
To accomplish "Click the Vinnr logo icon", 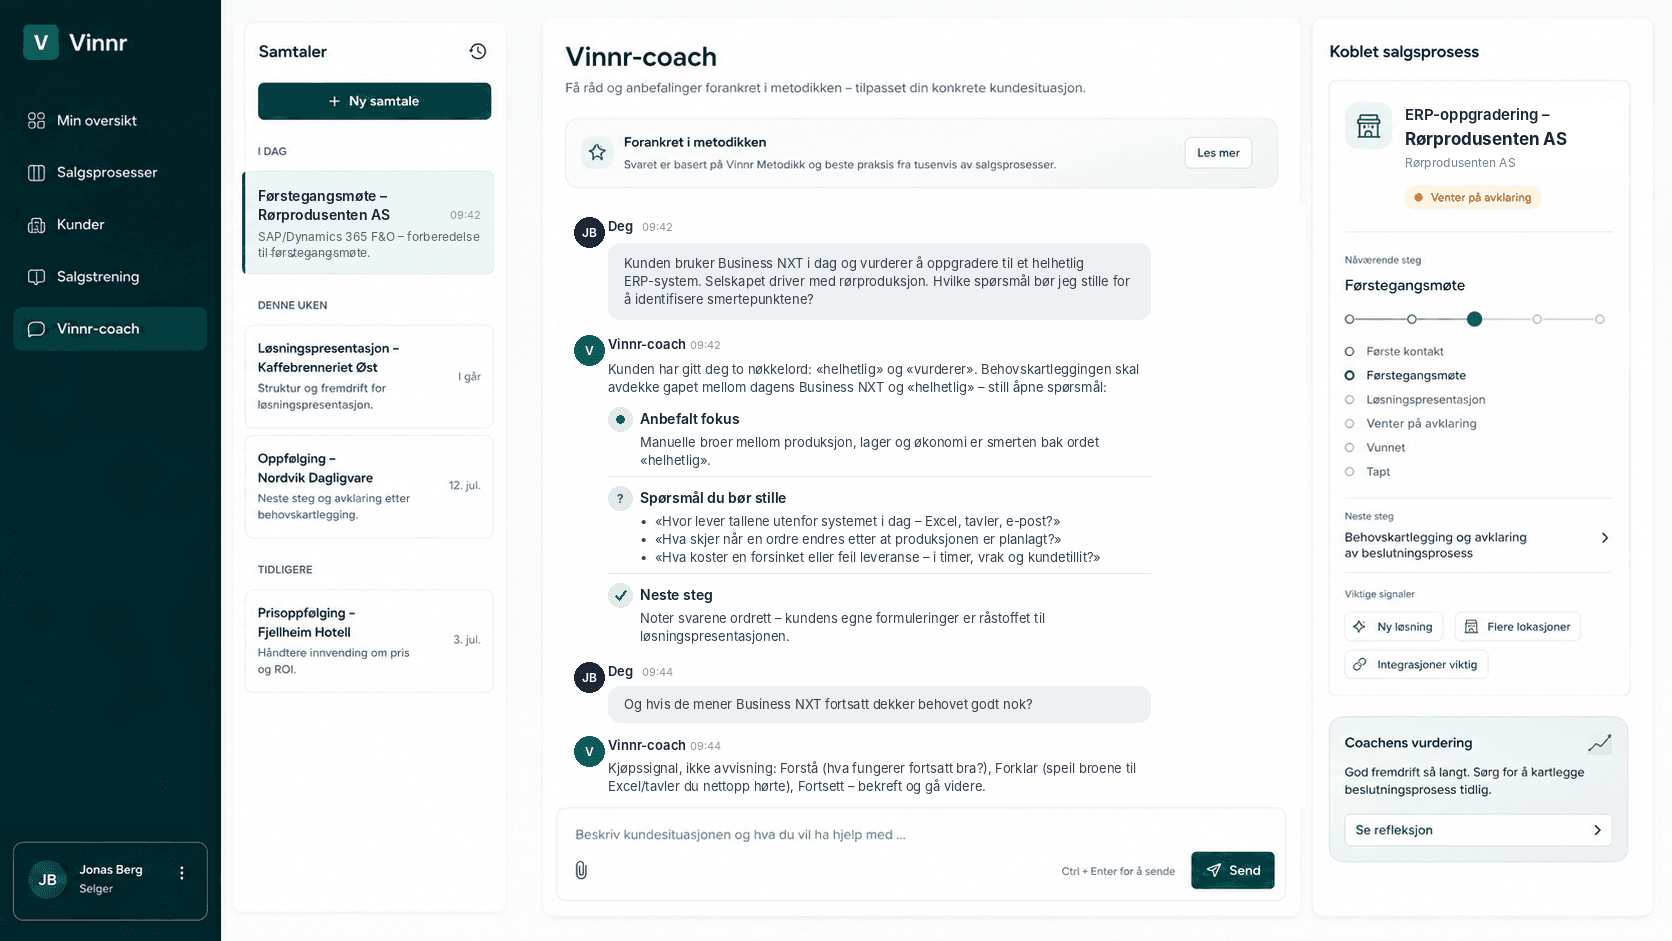I will [41, 42].
